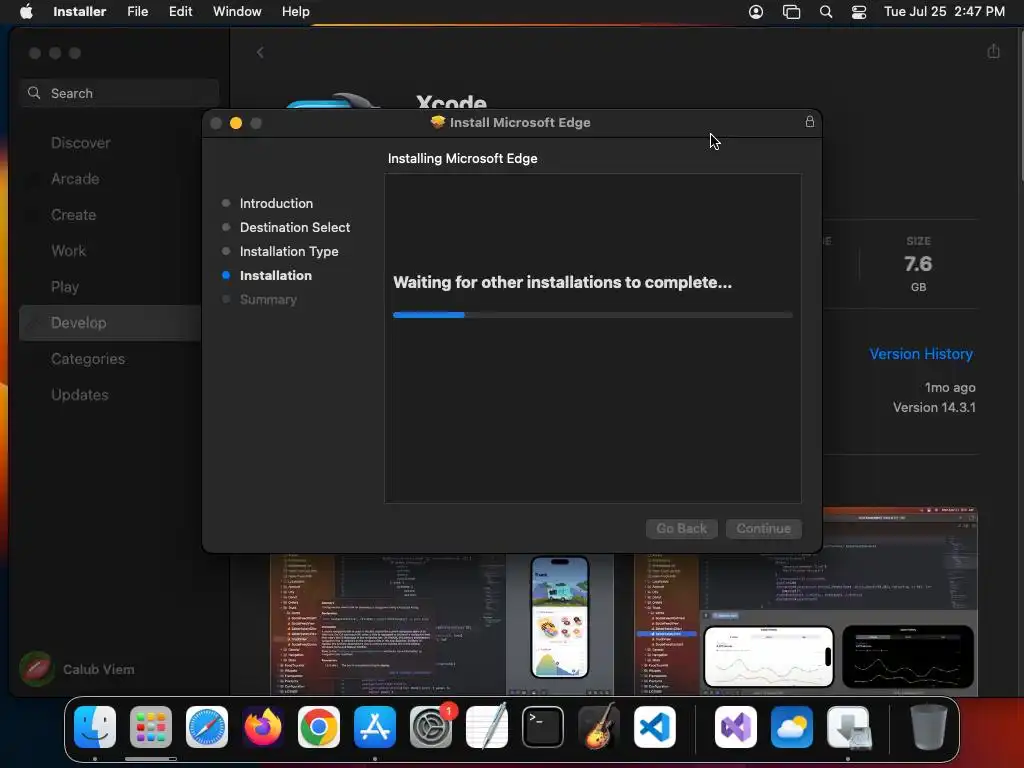Image resolution: width=1024 pixels, height=768 pixels.
Task: Select Arcade in App Store sidebar
Action: (x=75, y=179)
